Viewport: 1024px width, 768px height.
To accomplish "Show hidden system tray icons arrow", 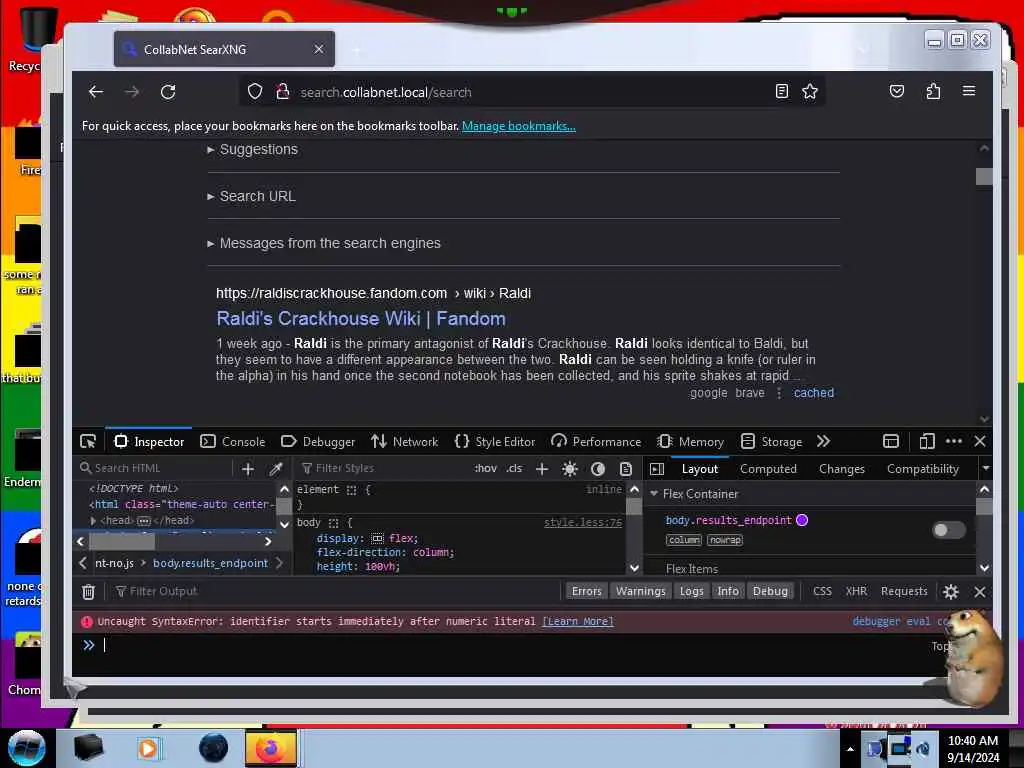I will click(850, 749).
